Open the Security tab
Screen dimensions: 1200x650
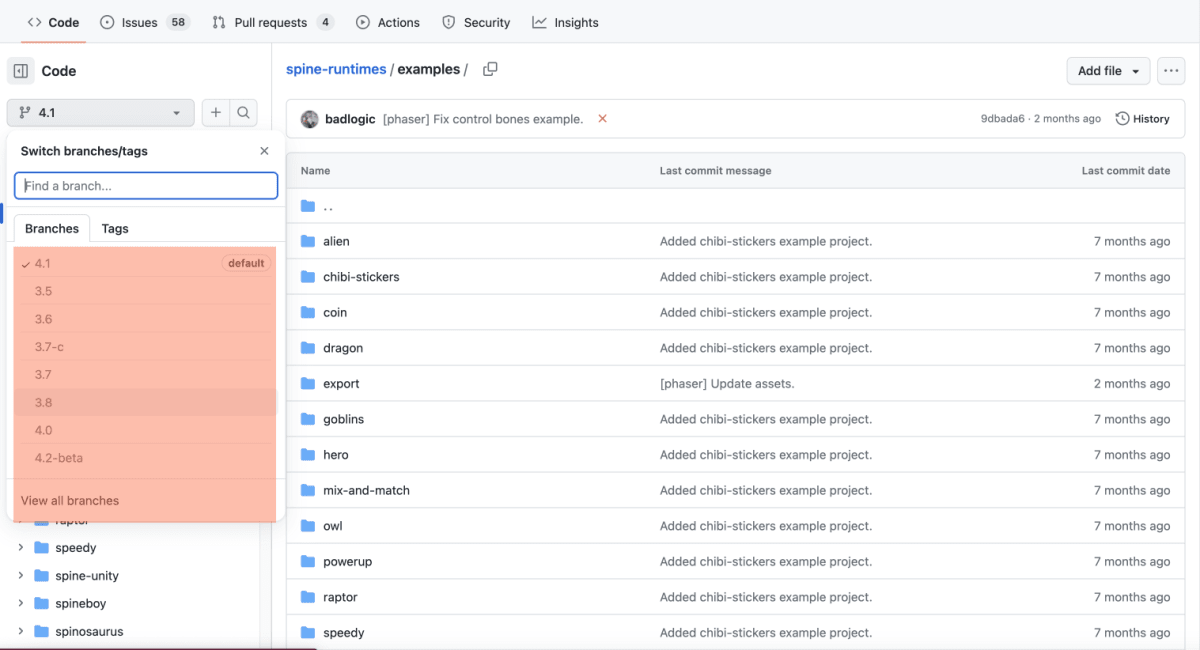pos(476,22)
